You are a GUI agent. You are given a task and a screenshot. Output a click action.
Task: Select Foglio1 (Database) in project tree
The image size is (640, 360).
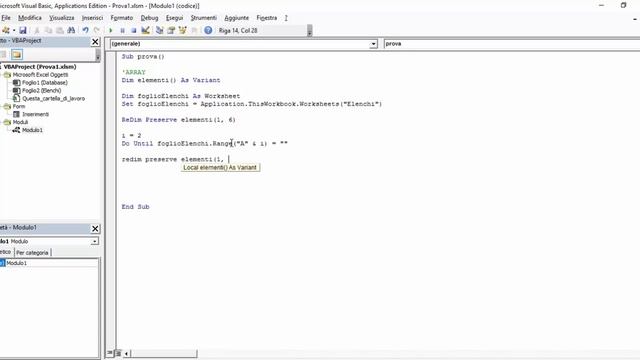click(x=45, y=82)
